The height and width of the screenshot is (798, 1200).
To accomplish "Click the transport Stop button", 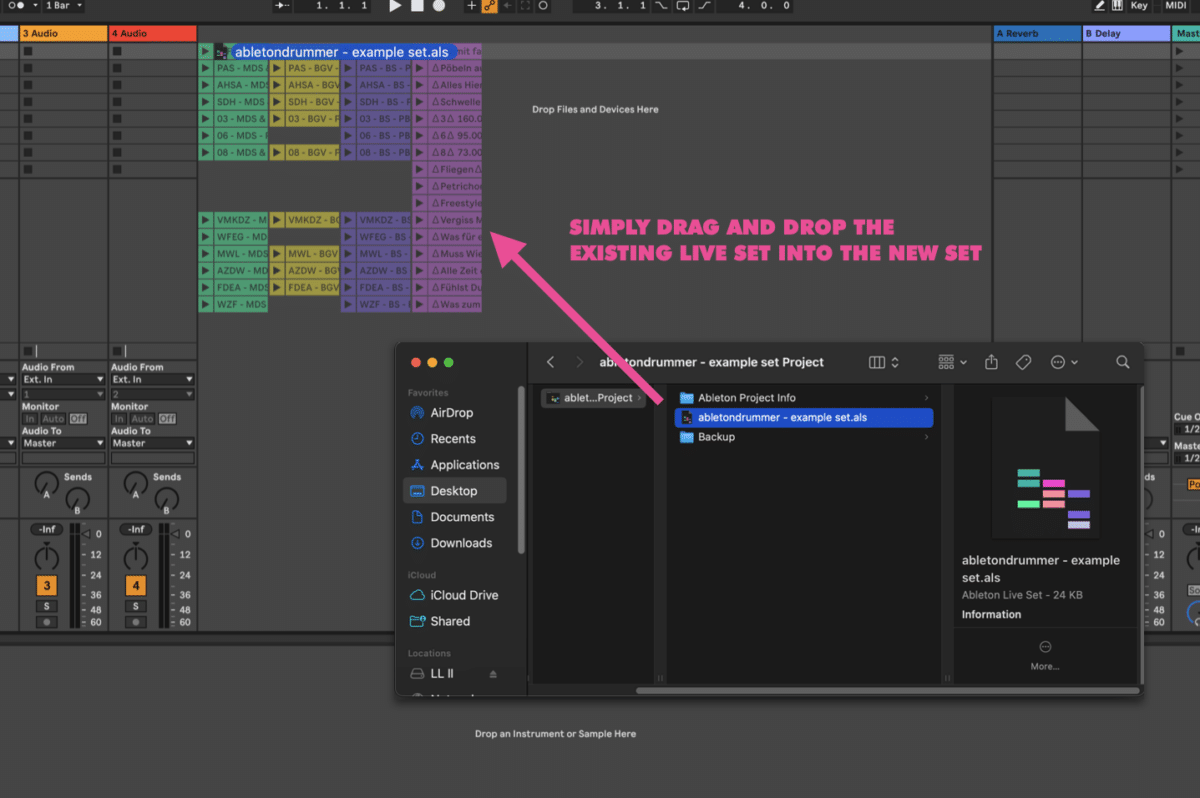I will (417, 6).
